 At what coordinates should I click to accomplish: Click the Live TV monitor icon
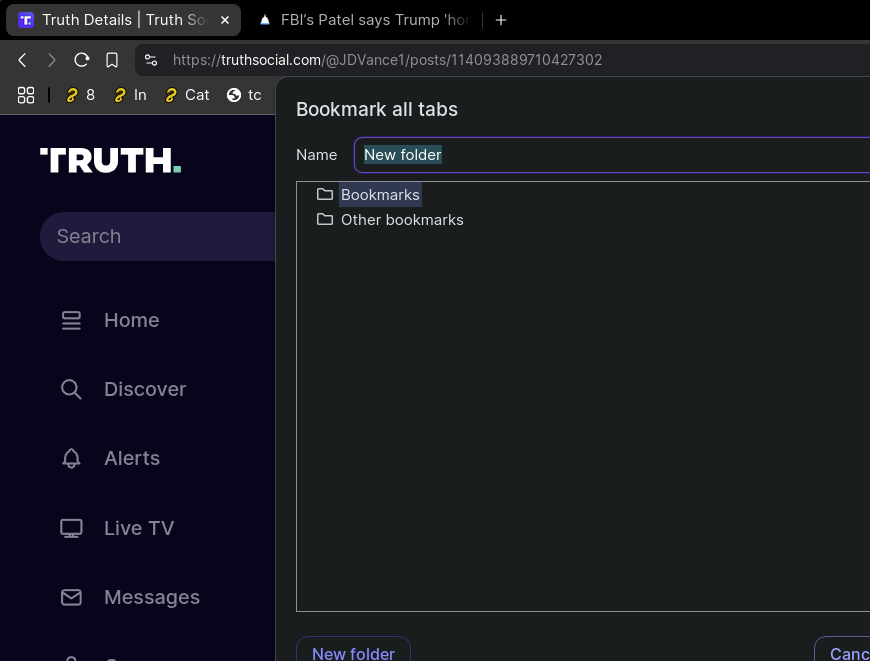(x=71, y=528)
